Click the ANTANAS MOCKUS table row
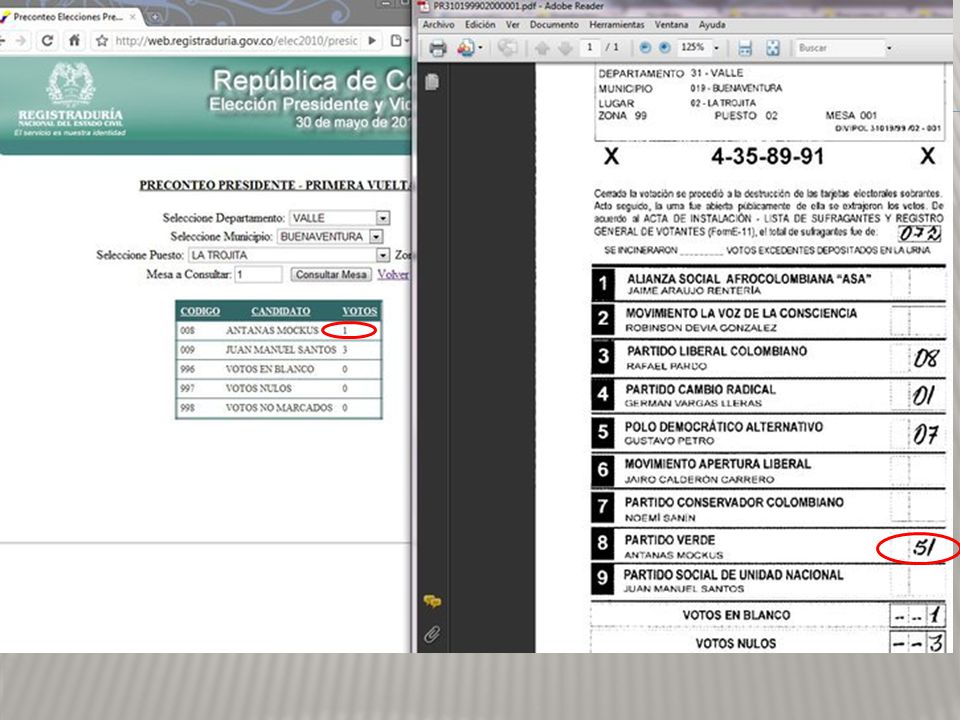960x720 pixels. 279,331
